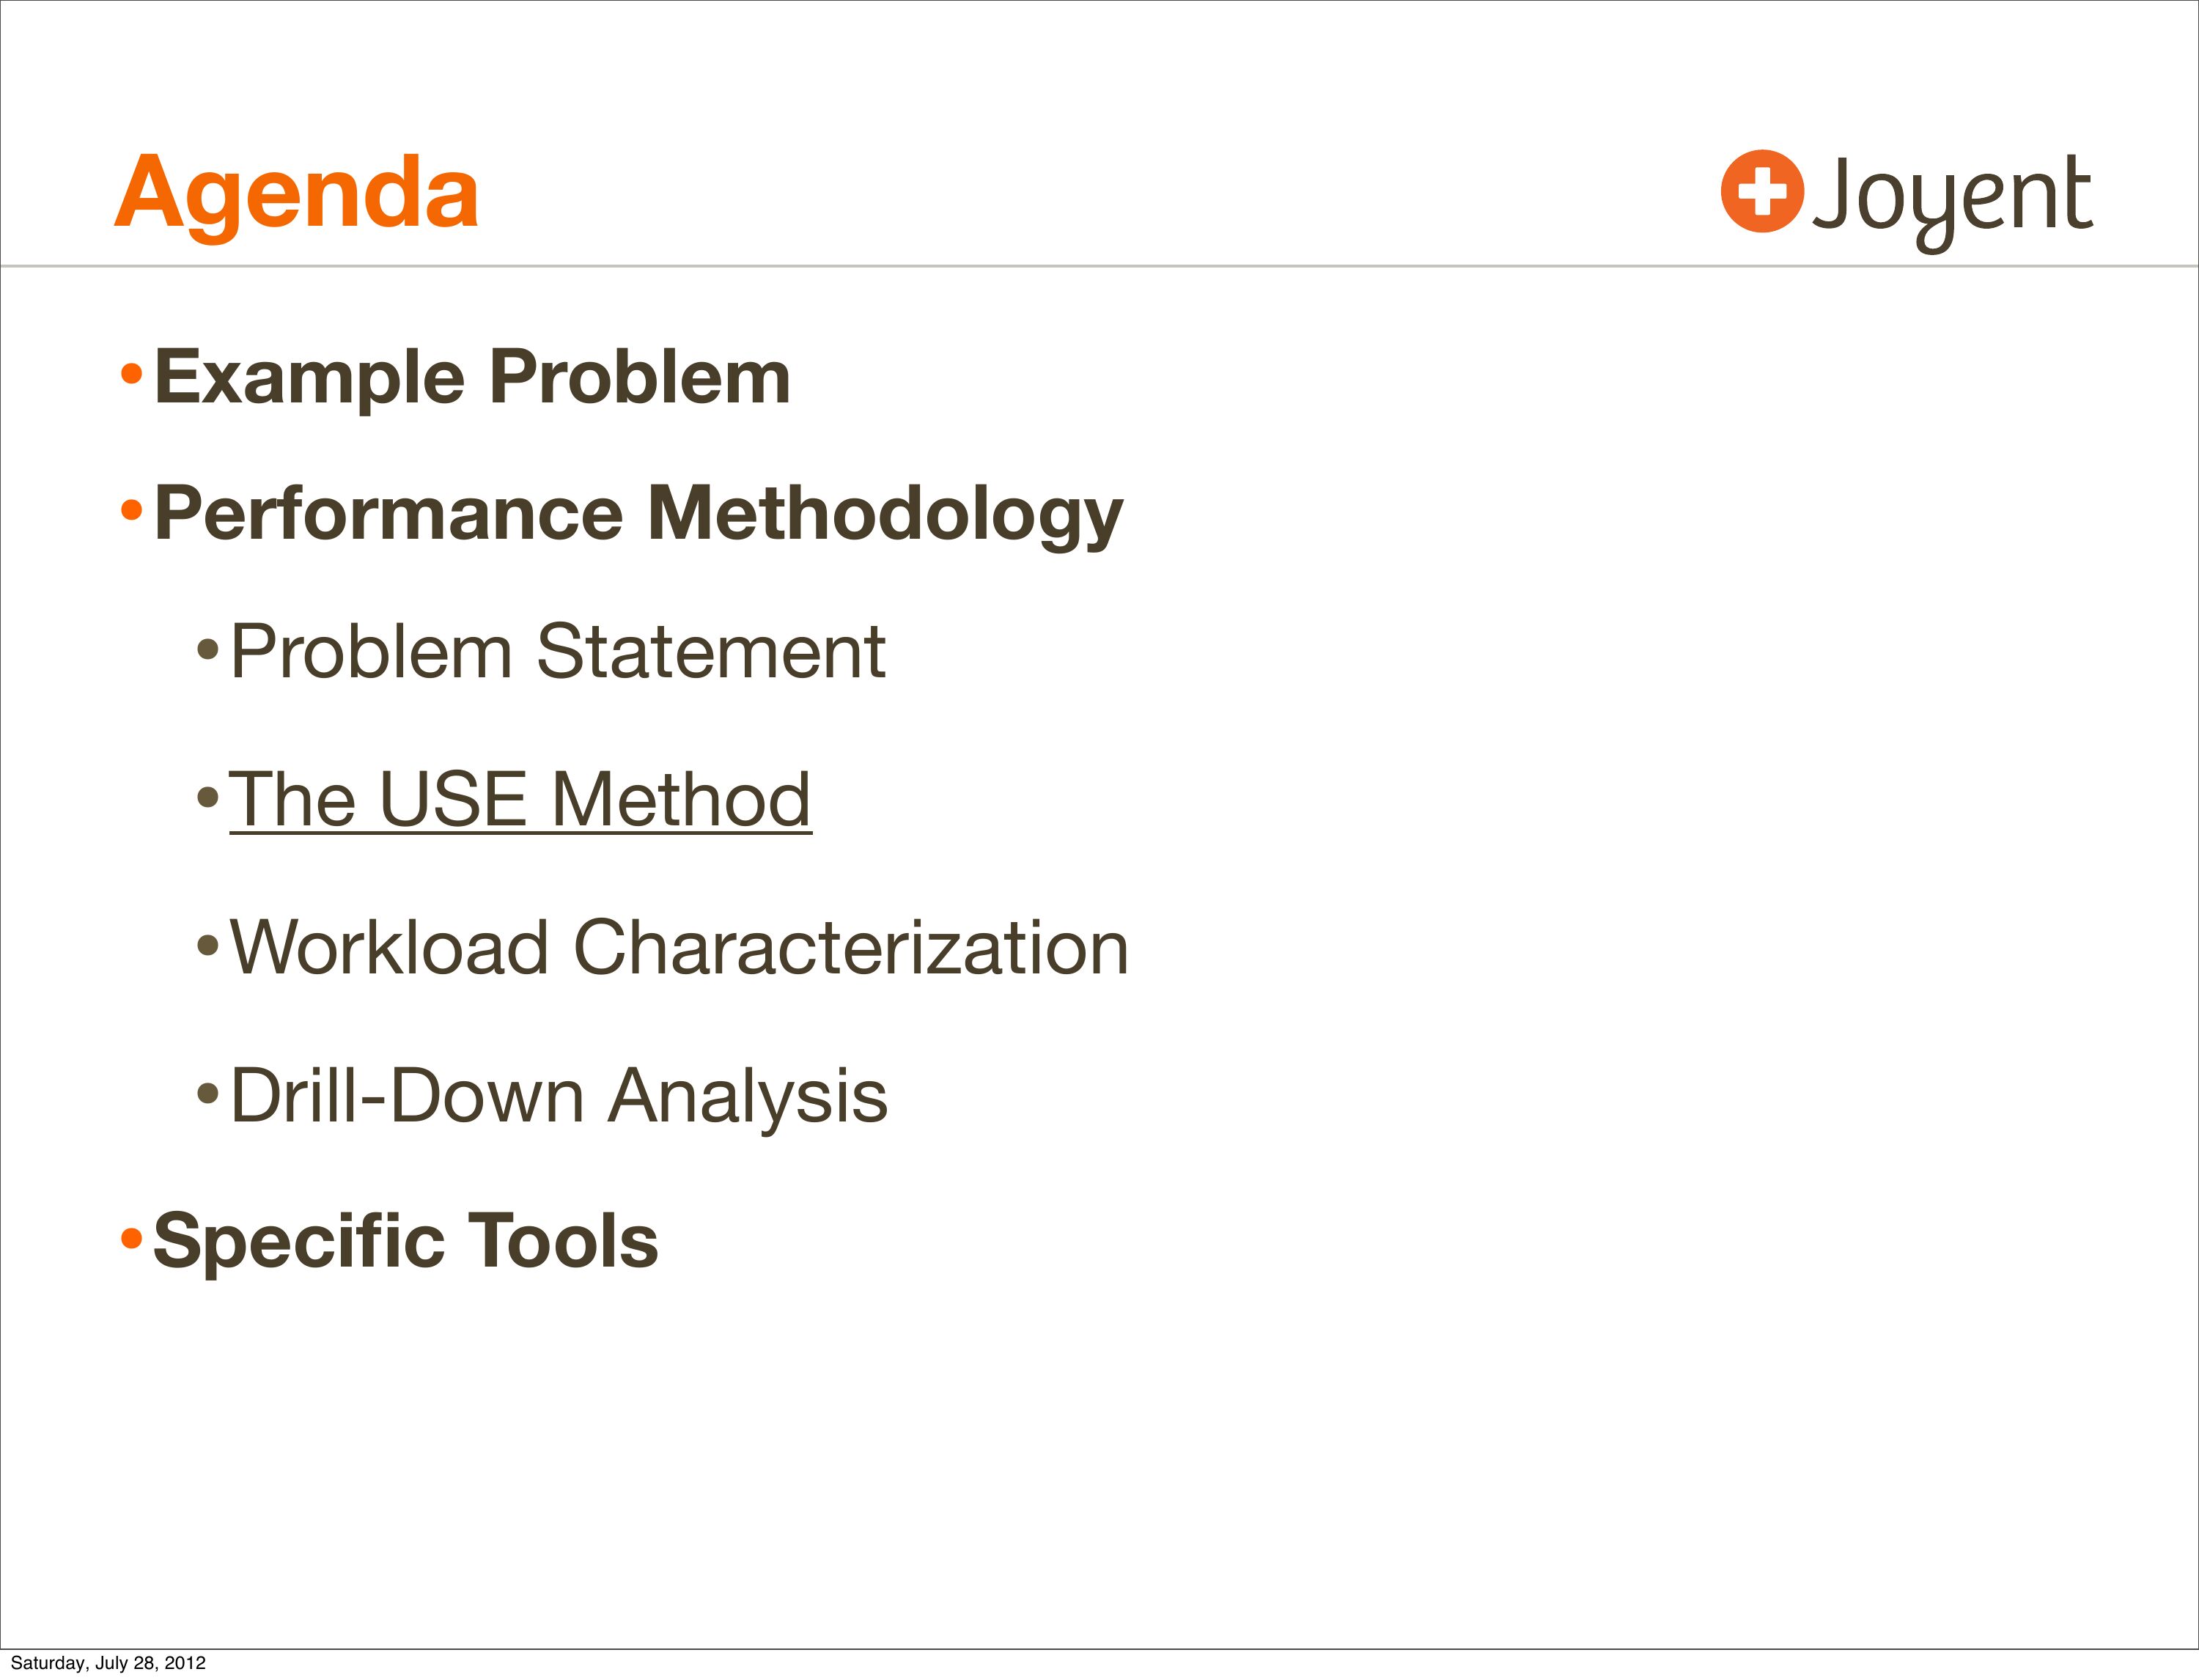The height and width of the screenshot is (1680, 2199).
Task: Select the Problem Statement sub-item
Action: (558, 651)
